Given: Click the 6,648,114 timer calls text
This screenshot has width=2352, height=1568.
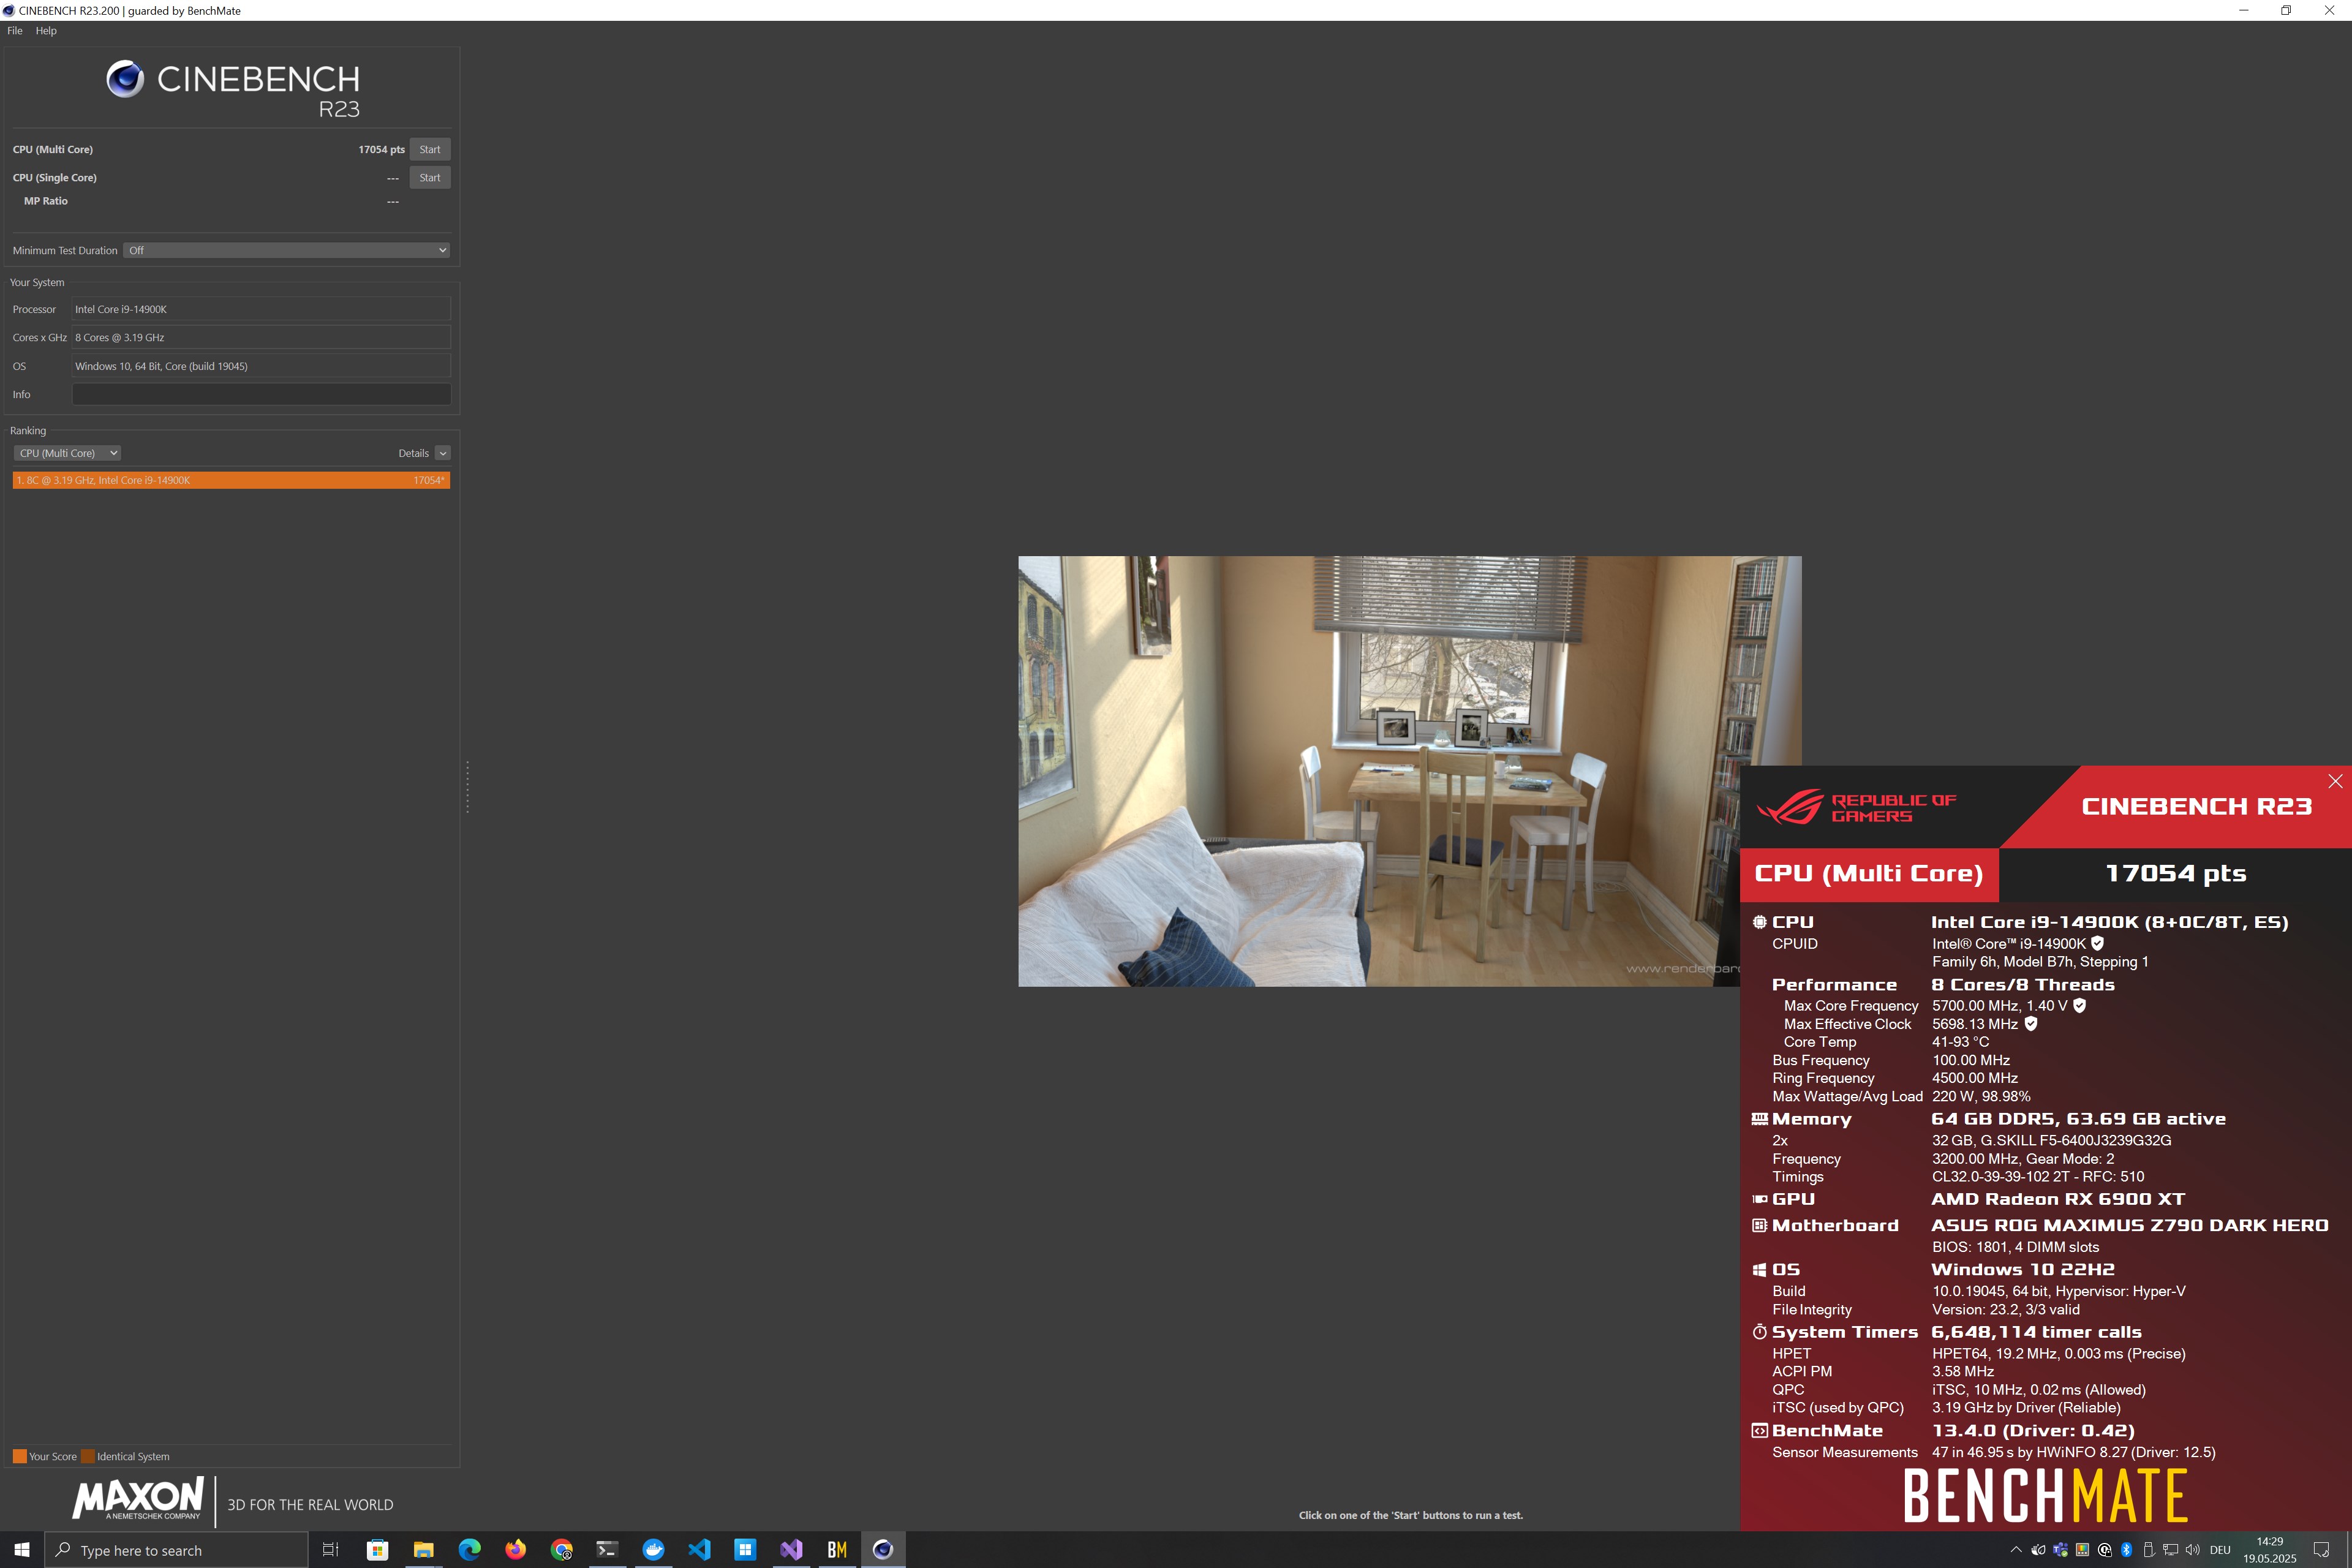Looking at the screenshot, I should tap(2036, 1332).
